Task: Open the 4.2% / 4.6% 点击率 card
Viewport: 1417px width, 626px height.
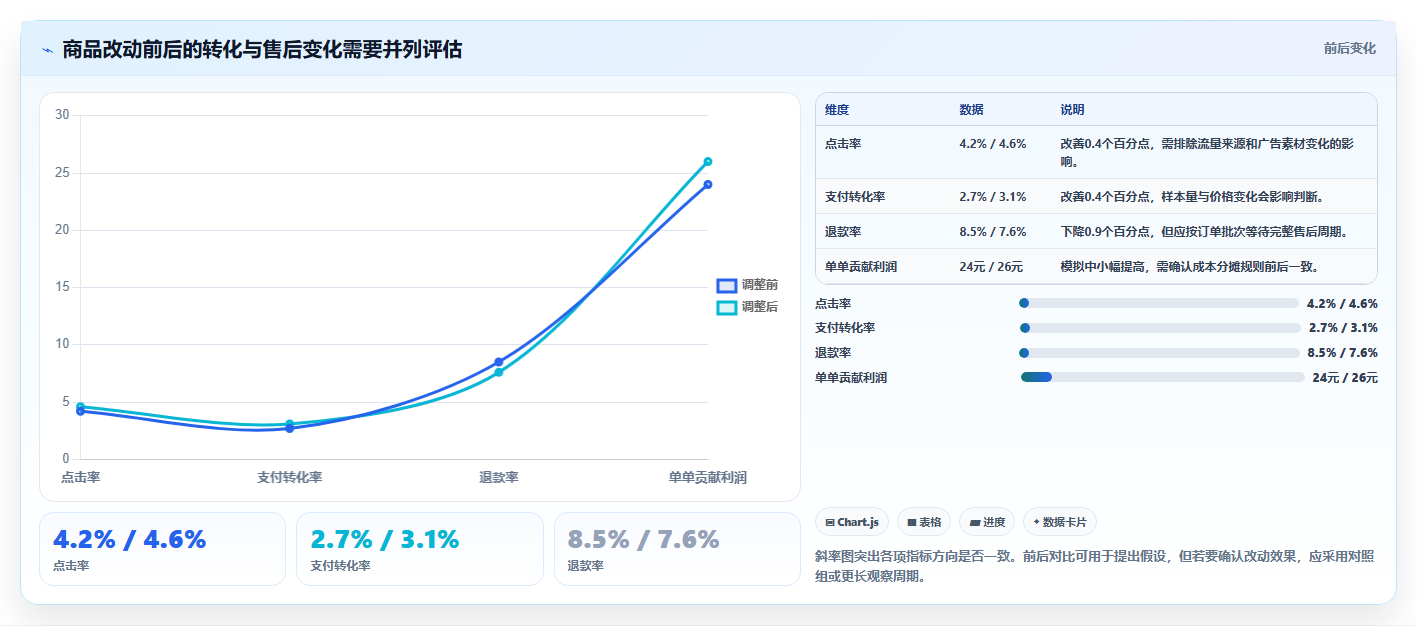Action: tap(162, 549)
